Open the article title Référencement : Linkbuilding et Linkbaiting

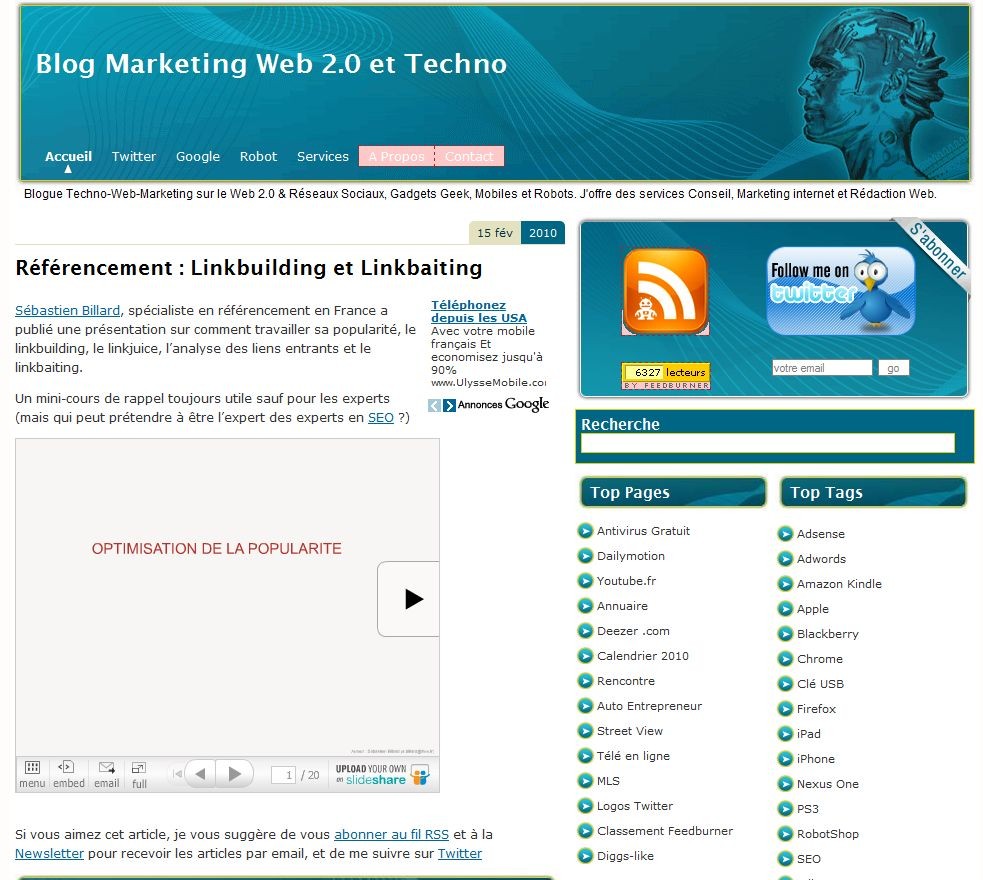[249, 268]
